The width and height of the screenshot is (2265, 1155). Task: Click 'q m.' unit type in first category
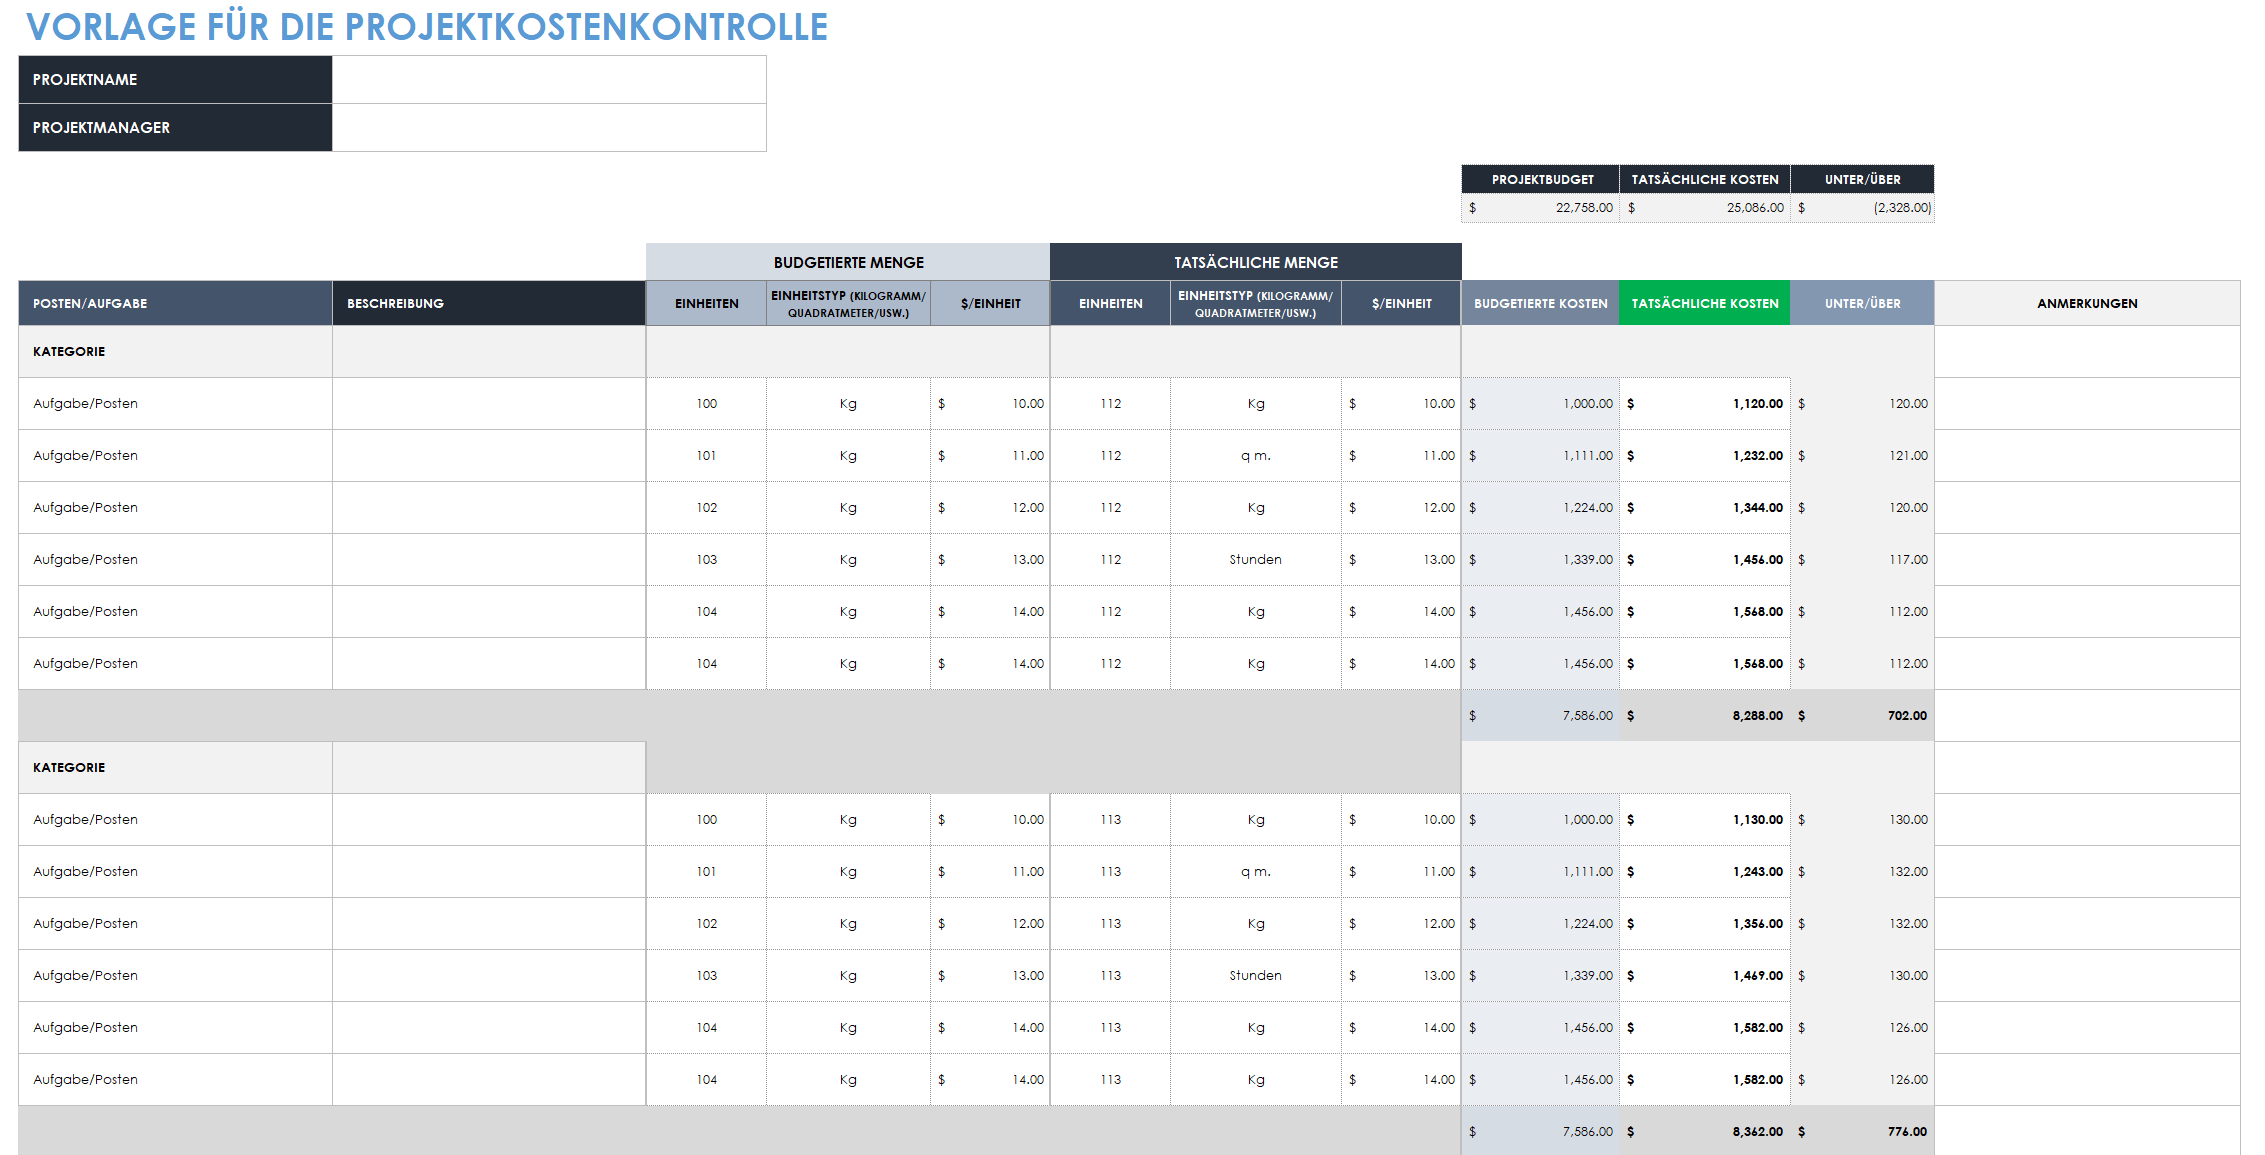1256,456
